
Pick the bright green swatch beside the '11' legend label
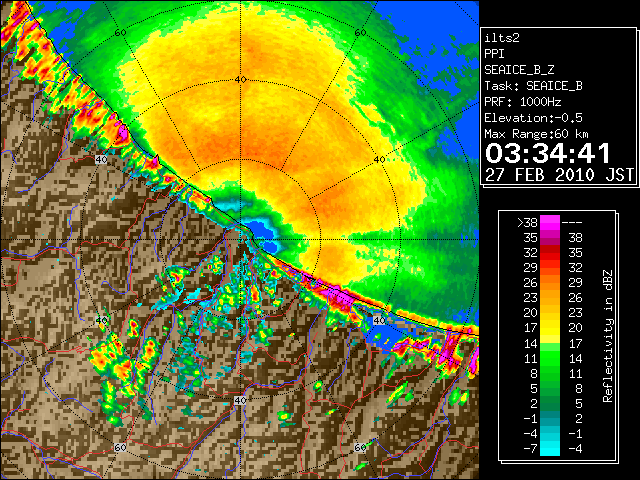[550, 358]
